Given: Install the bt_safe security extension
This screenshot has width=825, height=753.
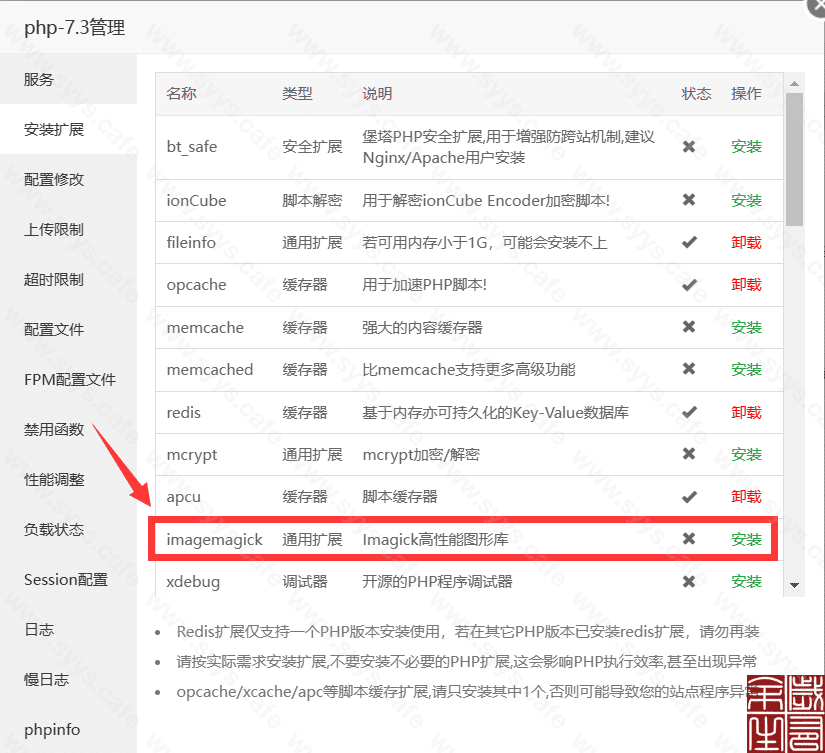Looking at the screenshot, I should pos(746,147).
